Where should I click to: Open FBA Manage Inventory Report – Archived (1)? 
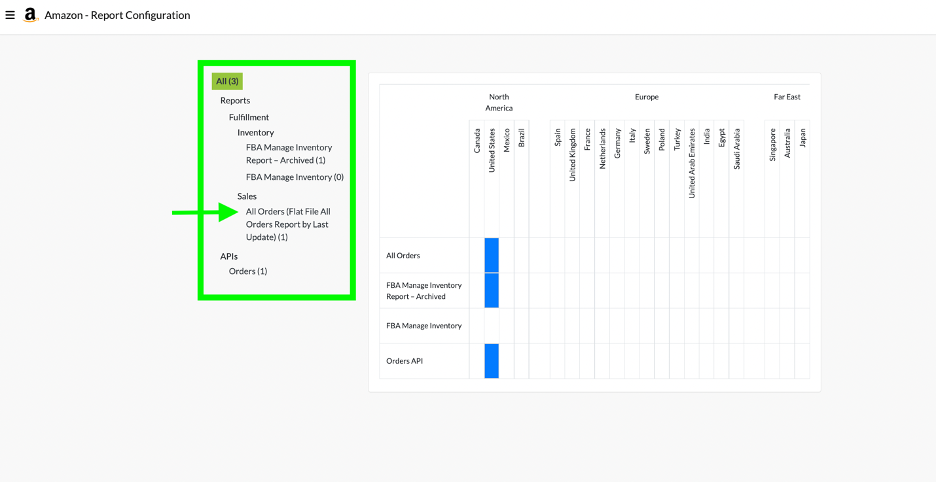click(289, 153)
